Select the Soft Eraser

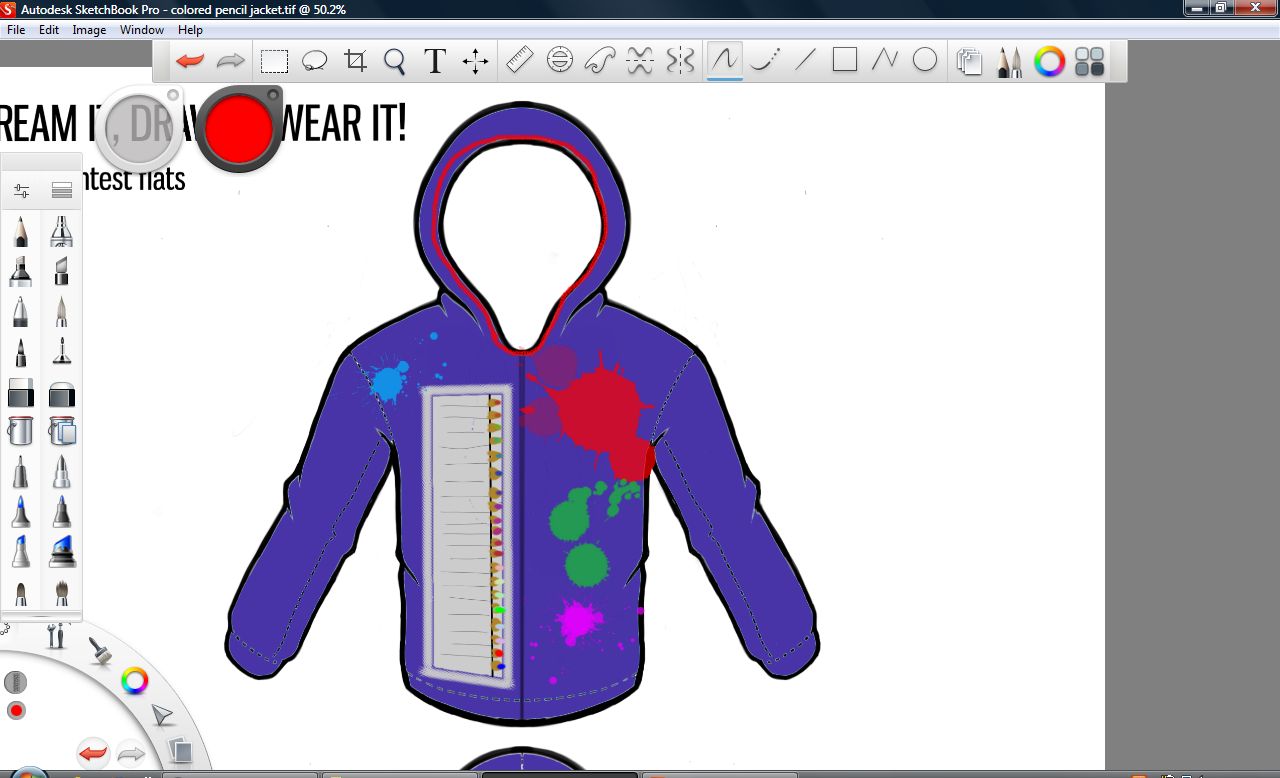tap(62, 393)
